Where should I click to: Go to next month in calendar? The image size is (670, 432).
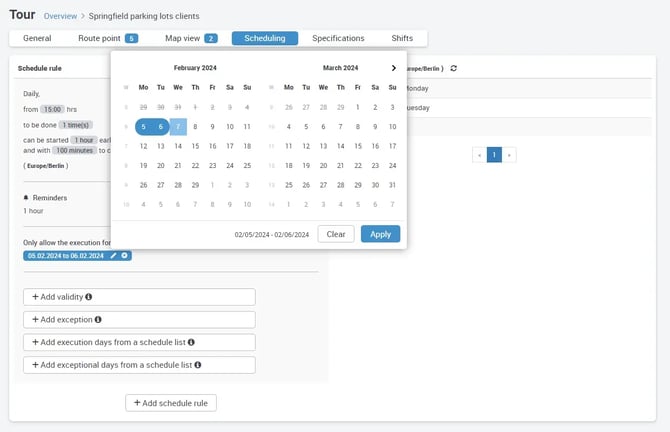pos(394,68)
